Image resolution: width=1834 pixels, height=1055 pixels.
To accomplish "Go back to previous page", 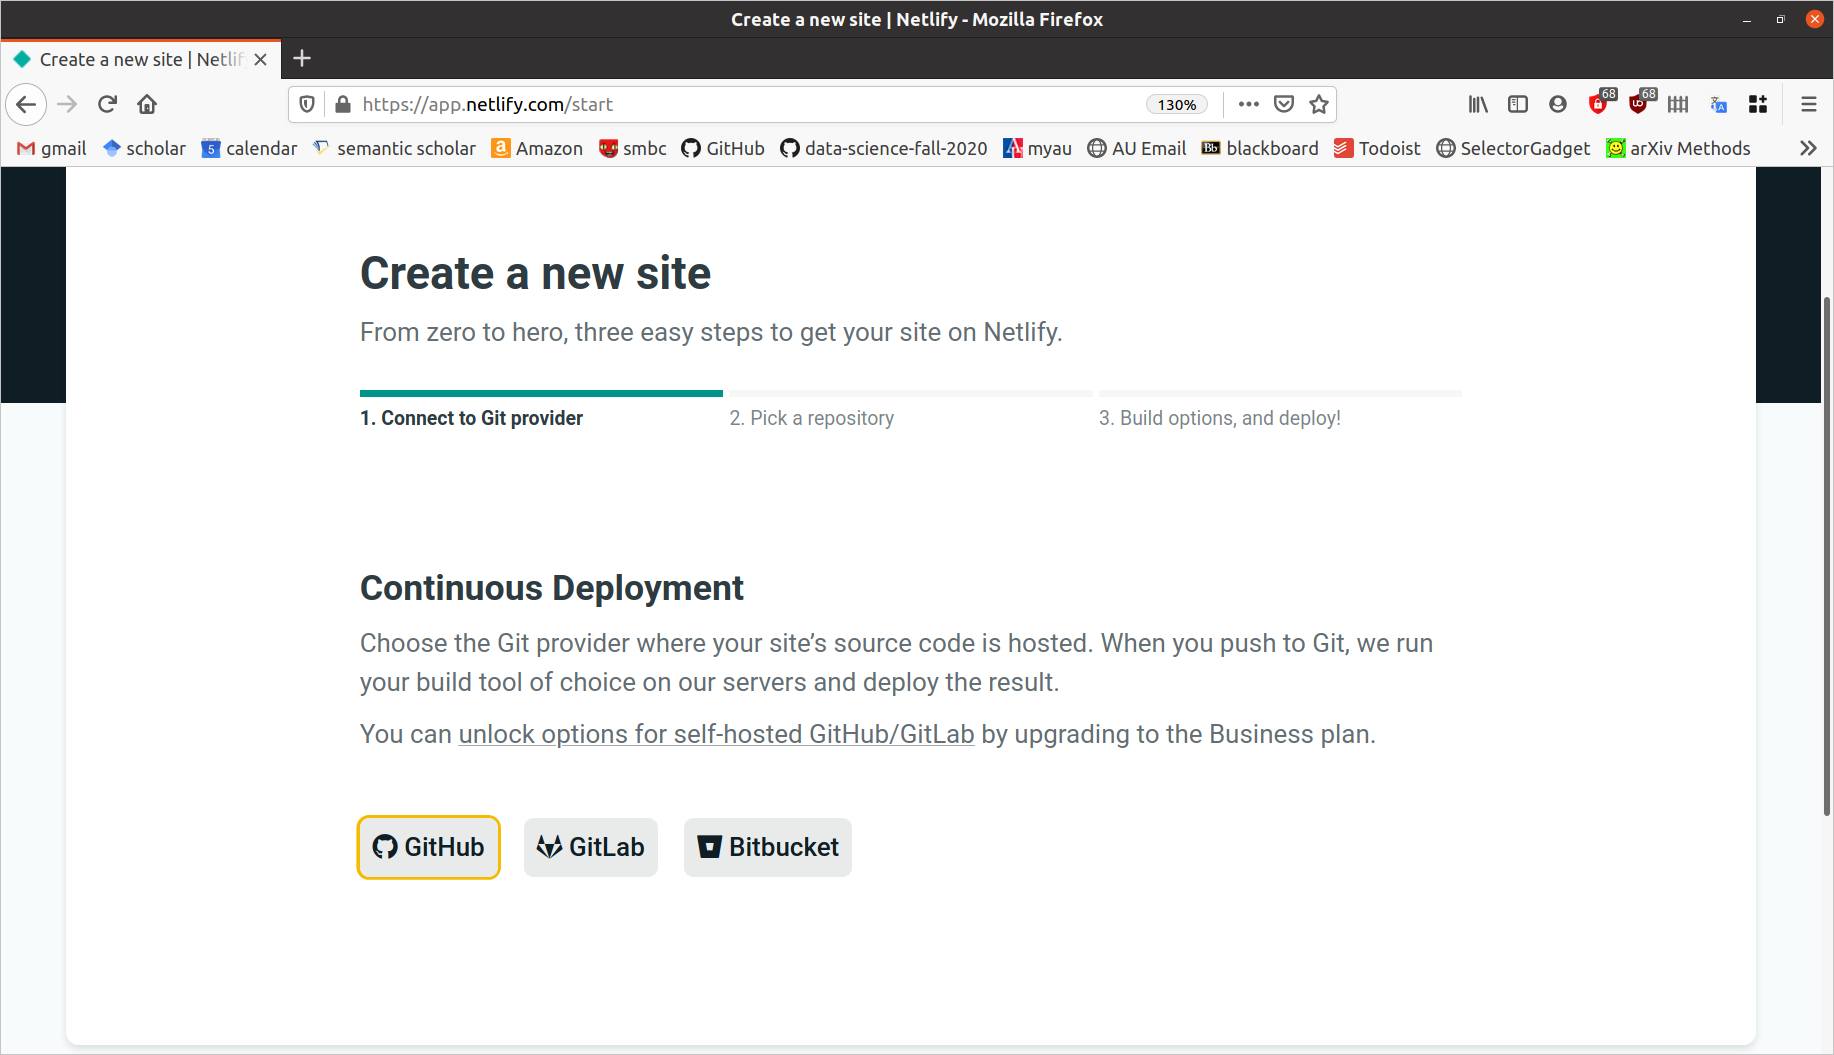I will 26,104.
